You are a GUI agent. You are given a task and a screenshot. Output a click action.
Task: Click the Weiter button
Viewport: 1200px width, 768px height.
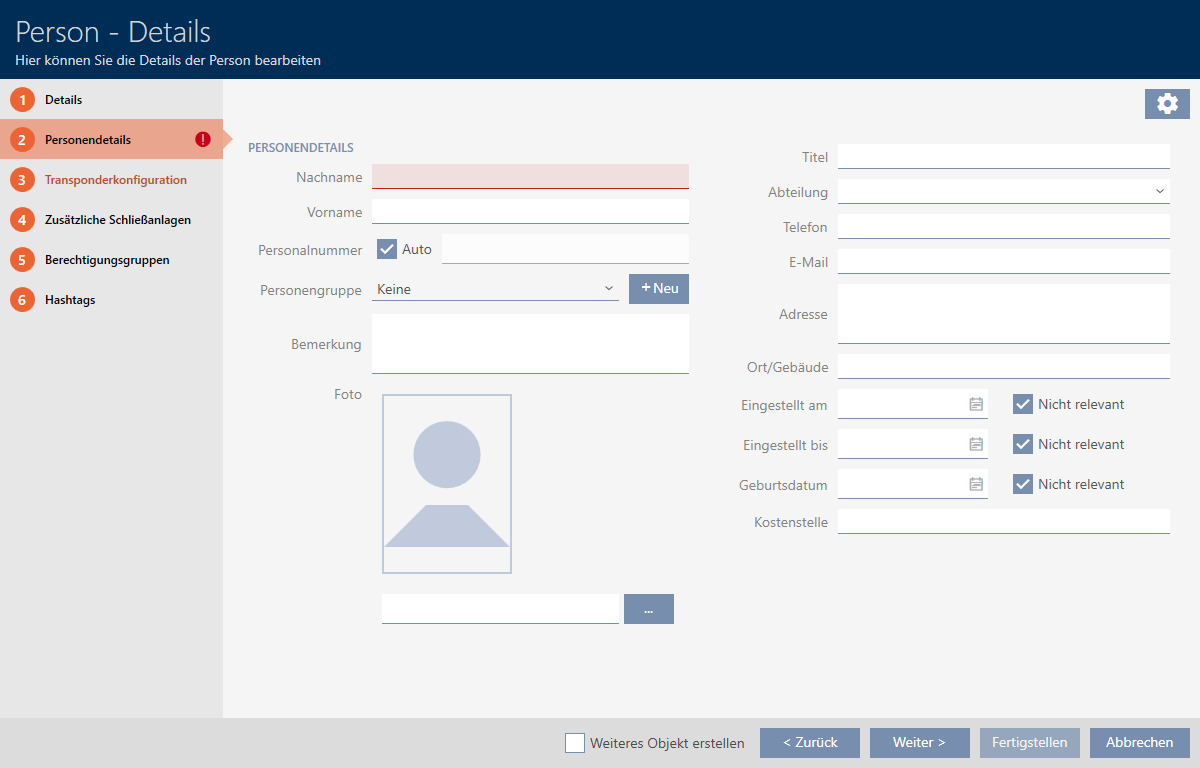(x=919, y=743)
